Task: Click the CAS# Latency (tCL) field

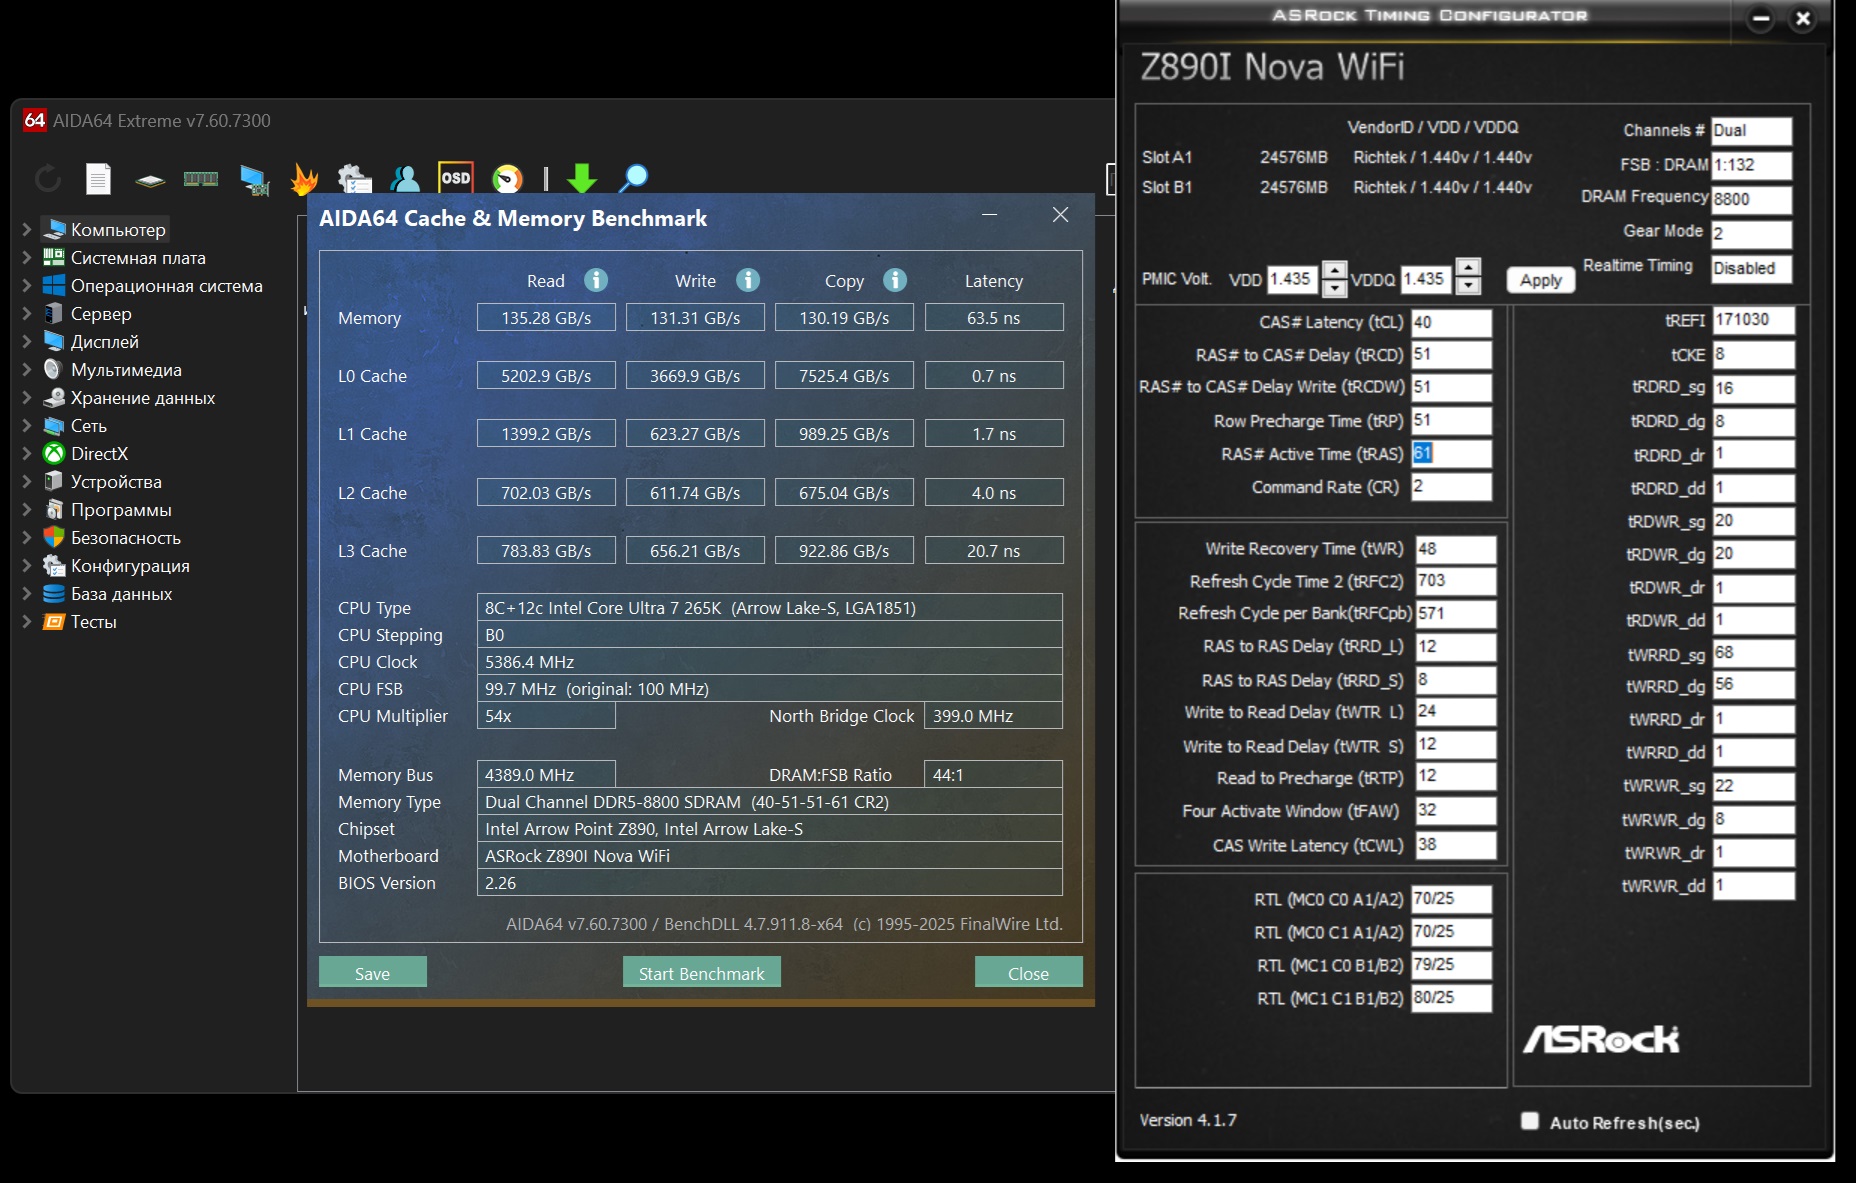Action: (x=1451, y=322)
